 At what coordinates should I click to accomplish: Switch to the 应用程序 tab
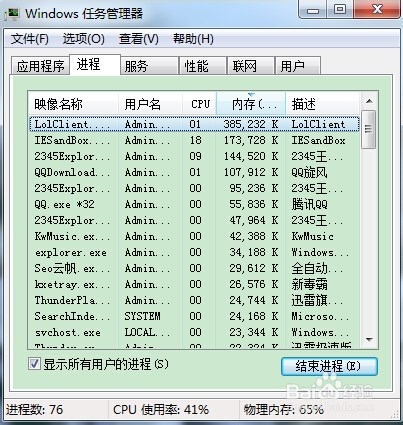tap(40, 66)
